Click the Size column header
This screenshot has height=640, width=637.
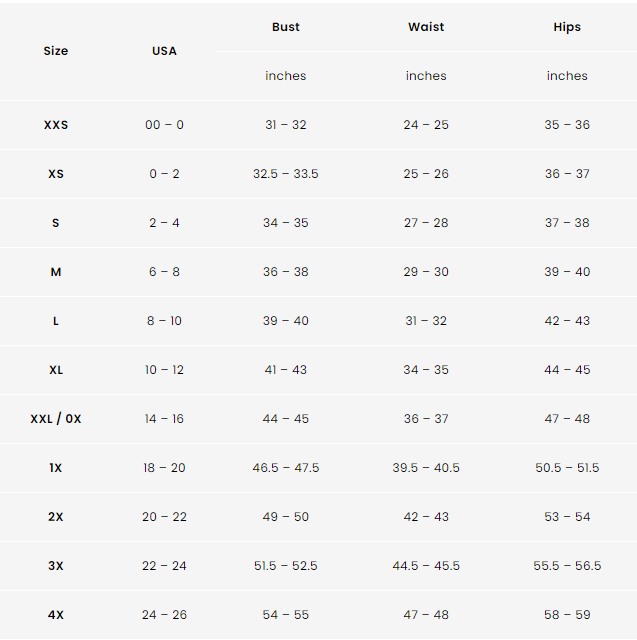coord(56,51)
